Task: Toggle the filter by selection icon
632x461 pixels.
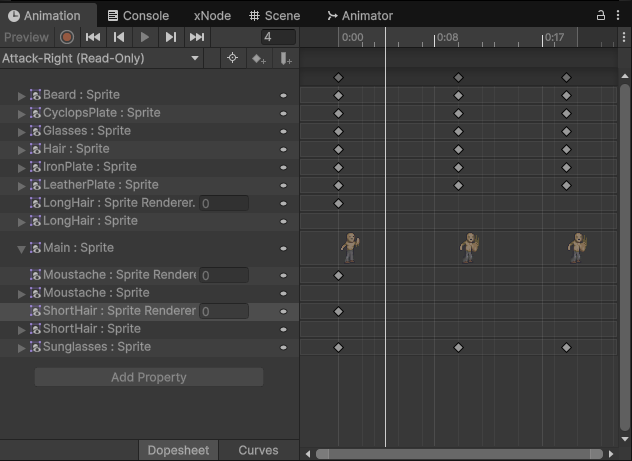Action: (x=232, y=59)
